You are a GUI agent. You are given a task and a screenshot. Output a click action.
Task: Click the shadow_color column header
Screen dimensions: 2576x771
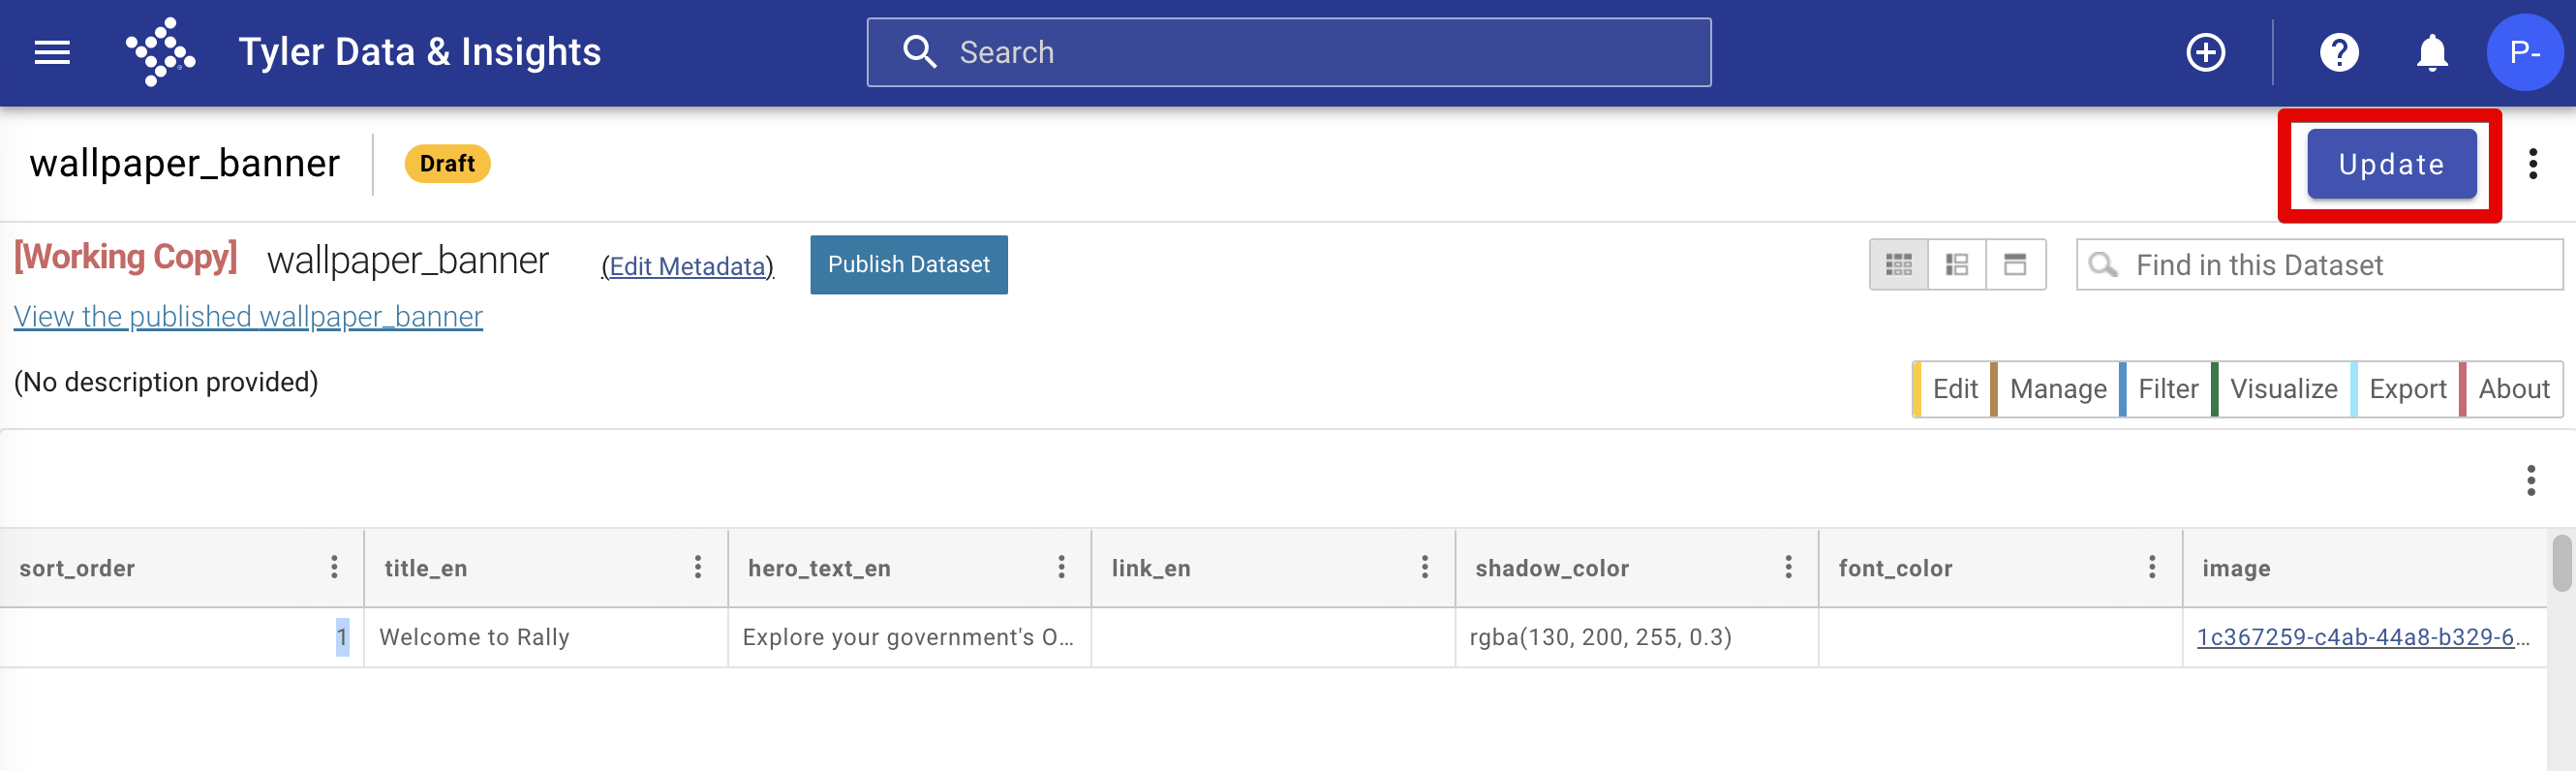1636,568
